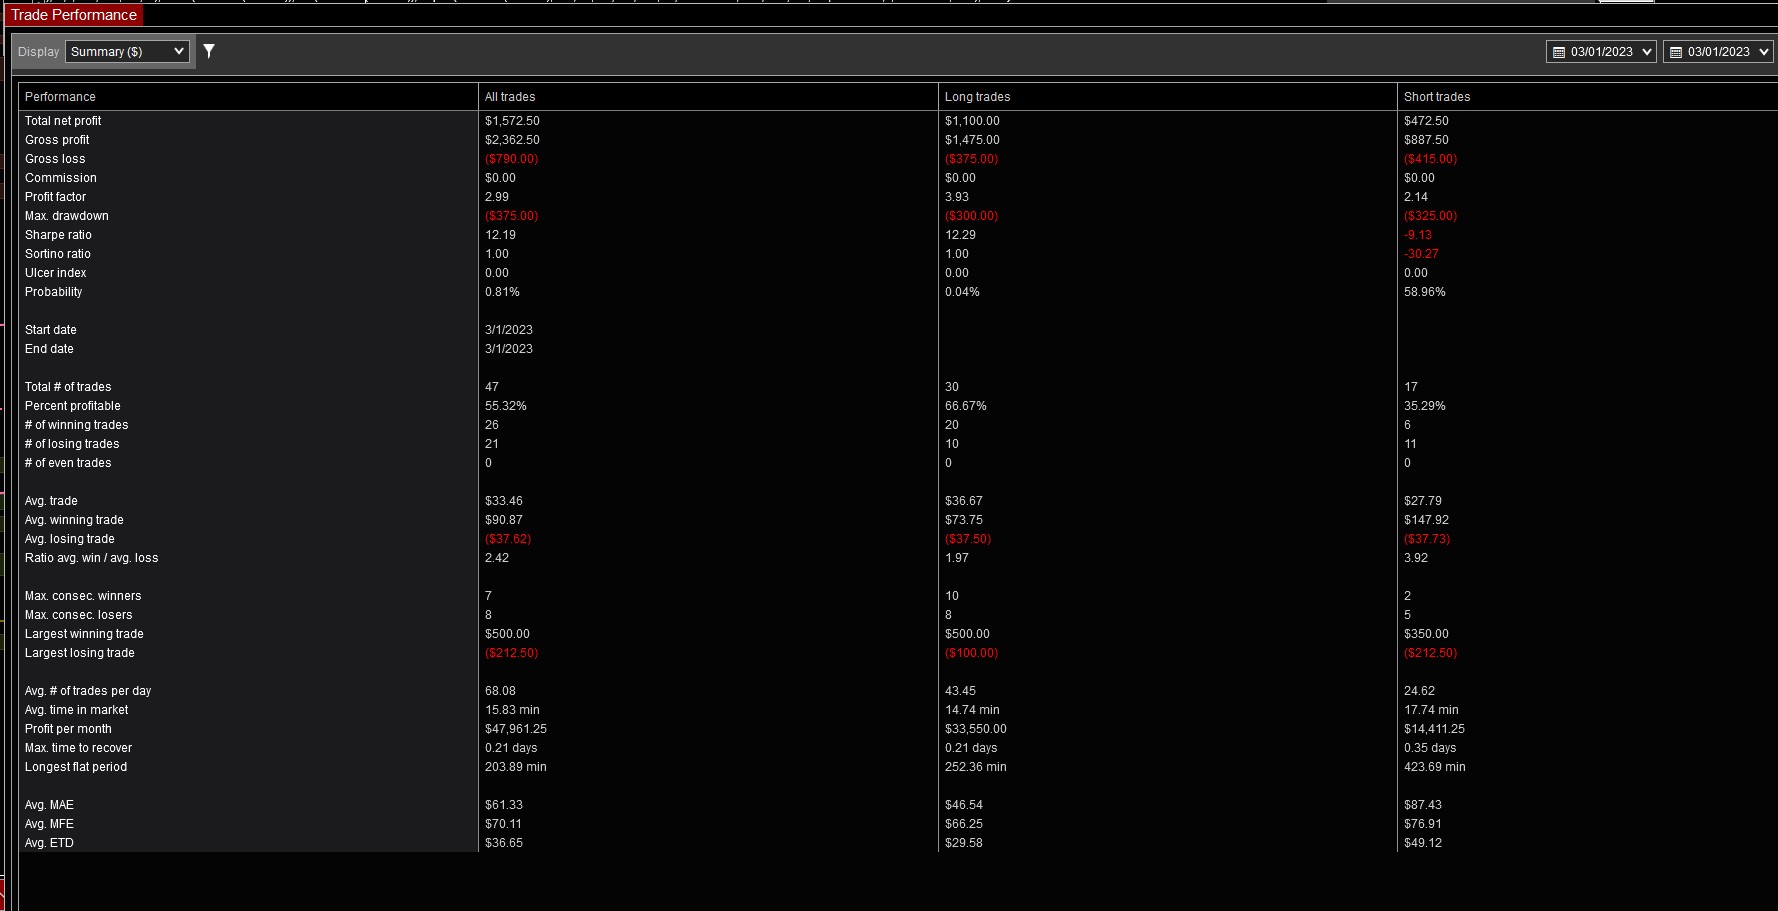Select the Max. consec. winners label
1778x911 pixels.
coord(83,596)
